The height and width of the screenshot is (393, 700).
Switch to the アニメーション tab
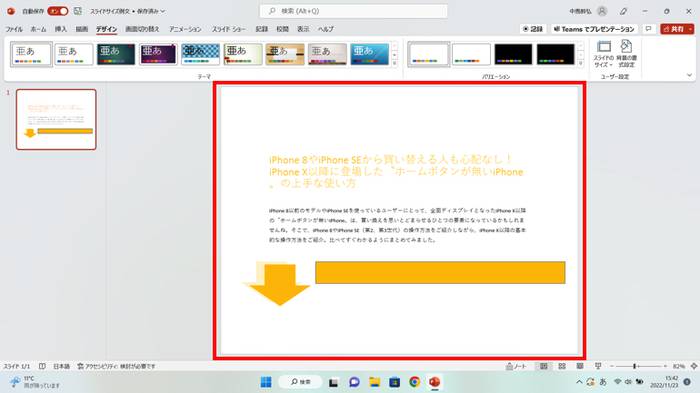(185, 29)
